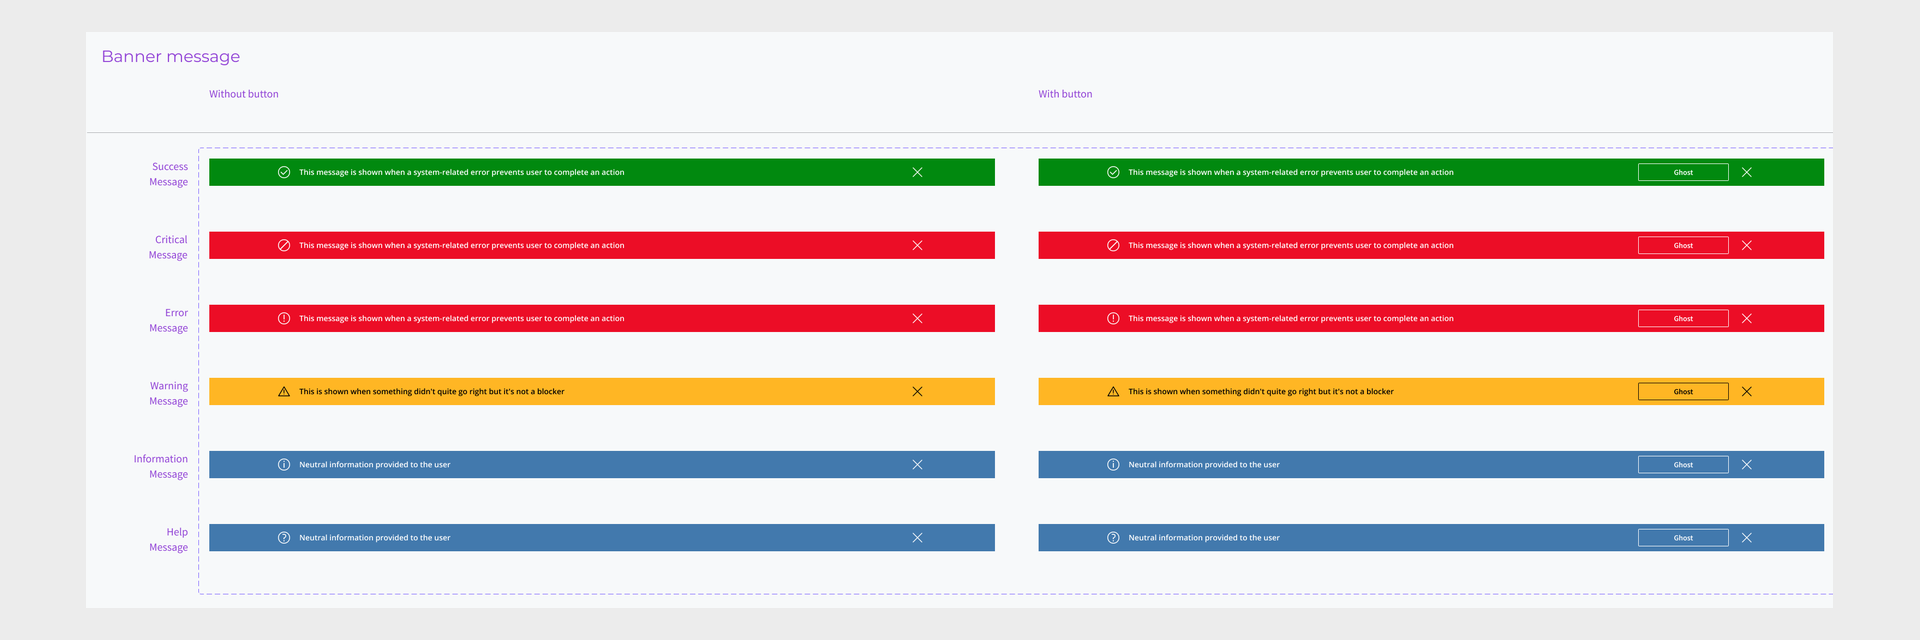Click question mark icon in Help banner with button
This screenshot has height=640, width=1920.
point(1113,537)
